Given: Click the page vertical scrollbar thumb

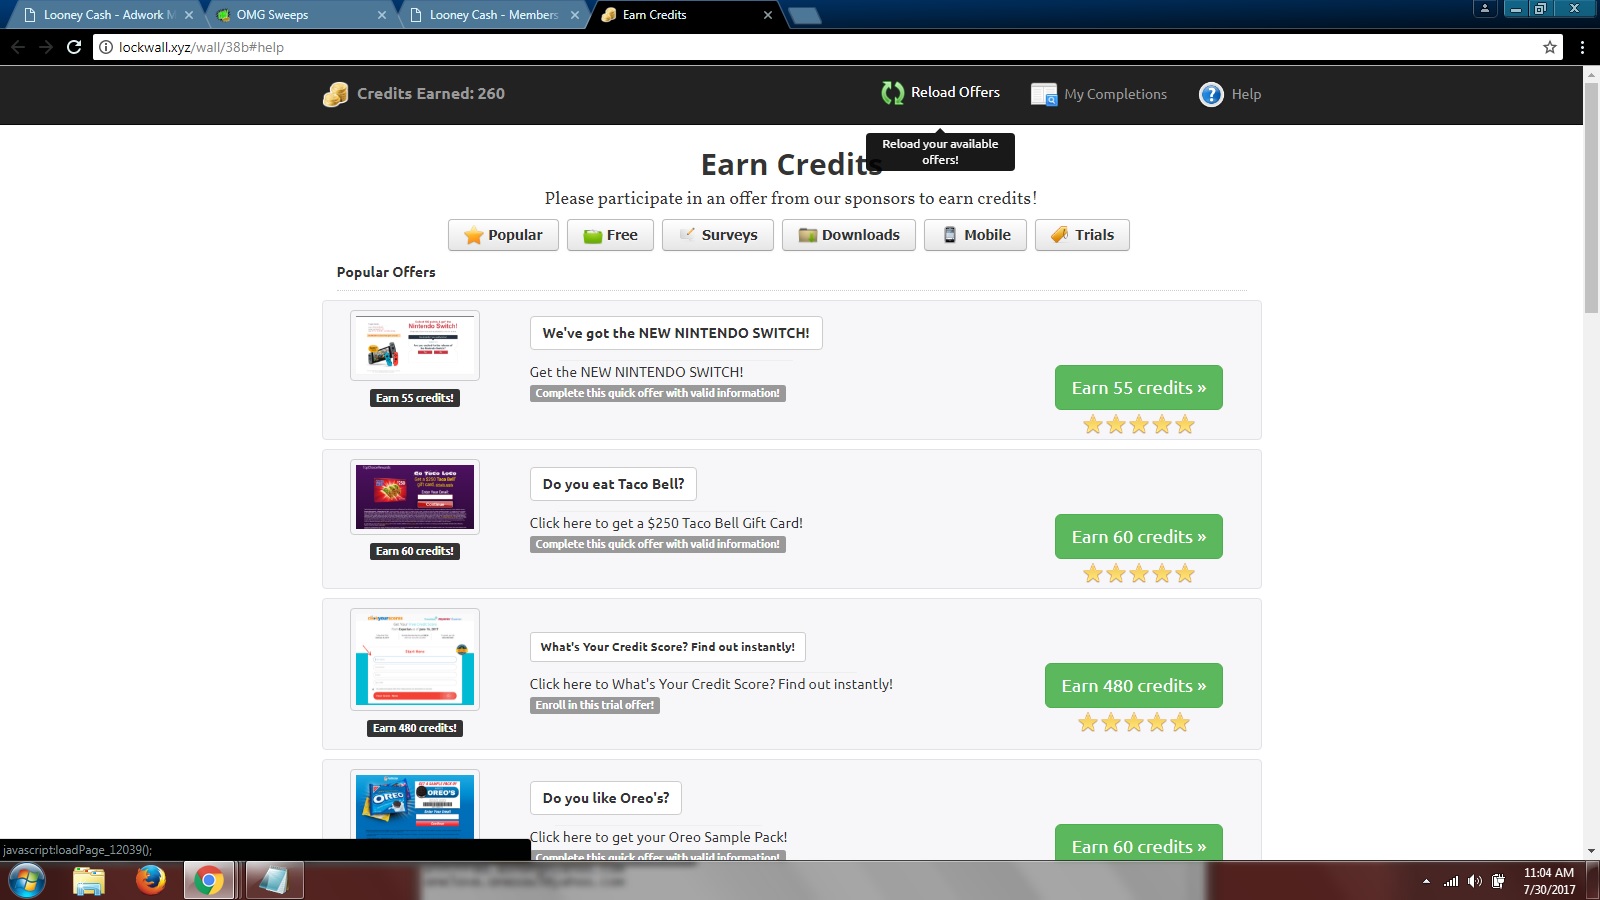Looking at the screenshot, I should coord(1591,198).
